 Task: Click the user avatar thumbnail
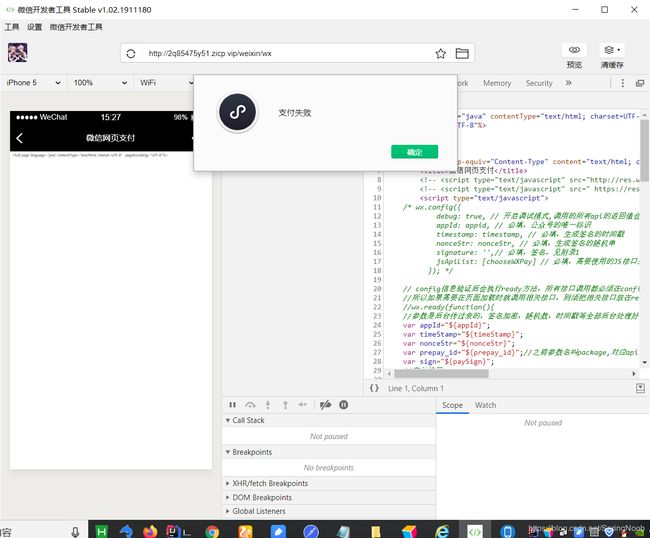point(18,53)
